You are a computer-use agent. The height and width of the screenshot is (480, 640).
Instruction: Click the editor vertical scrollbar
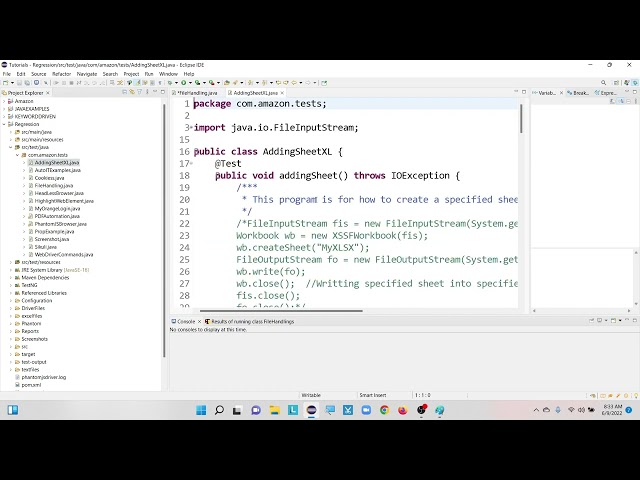[x=521, y=118]
